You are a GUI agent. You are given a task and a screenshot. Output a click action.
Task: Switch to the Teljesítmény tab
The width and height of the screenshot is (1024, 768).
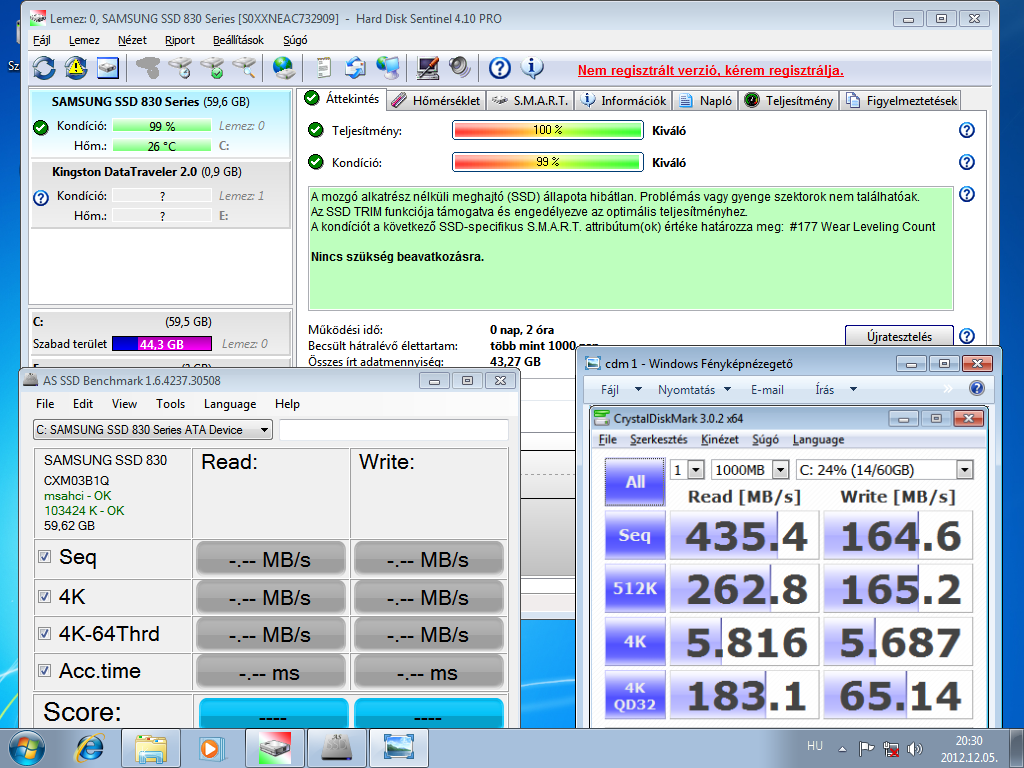point(789,101)
